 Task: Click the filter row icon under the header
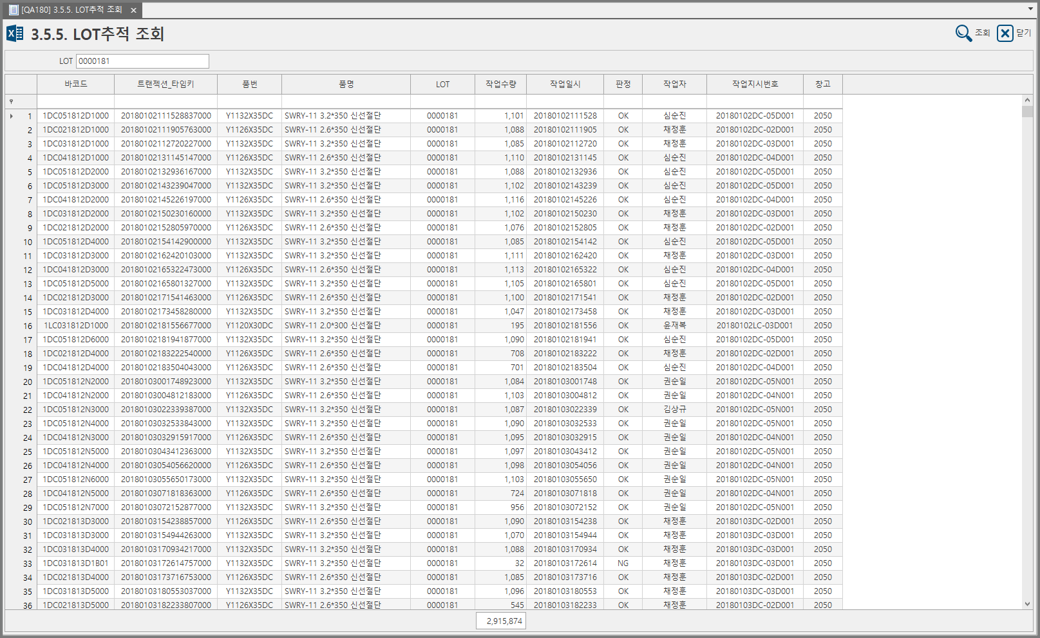11,101
